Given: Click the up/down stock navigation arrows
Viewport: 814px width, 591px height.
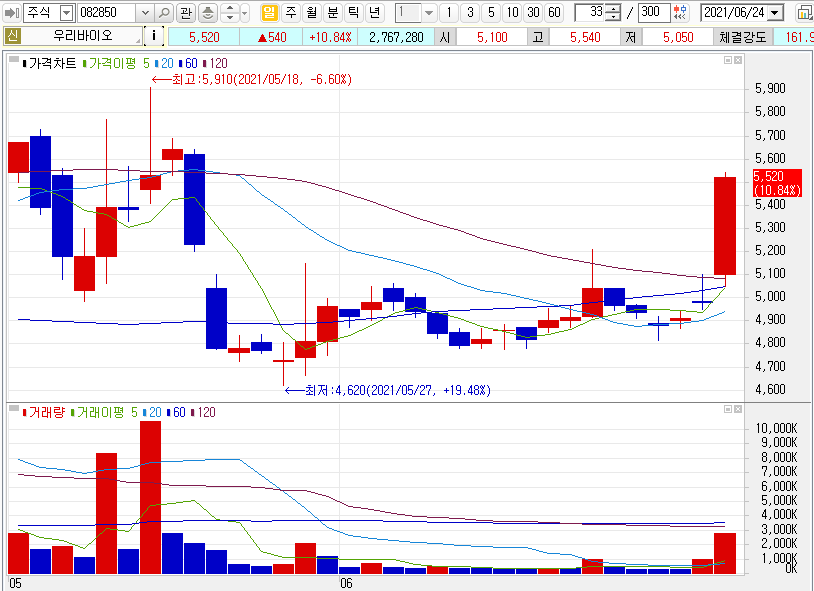Looking at the screenshot, I should click(x=230, y=12).
